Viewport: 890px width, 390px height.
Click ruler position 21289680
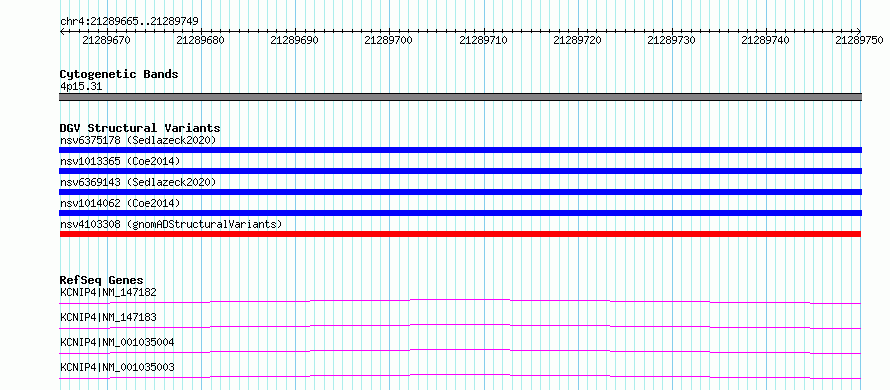click(200, 40)
